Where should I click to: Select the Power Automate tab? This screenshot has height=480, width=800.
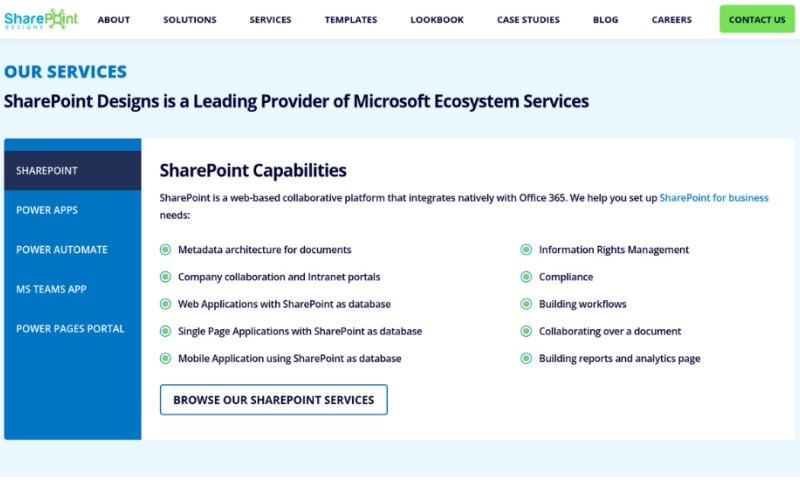(62, 249)
